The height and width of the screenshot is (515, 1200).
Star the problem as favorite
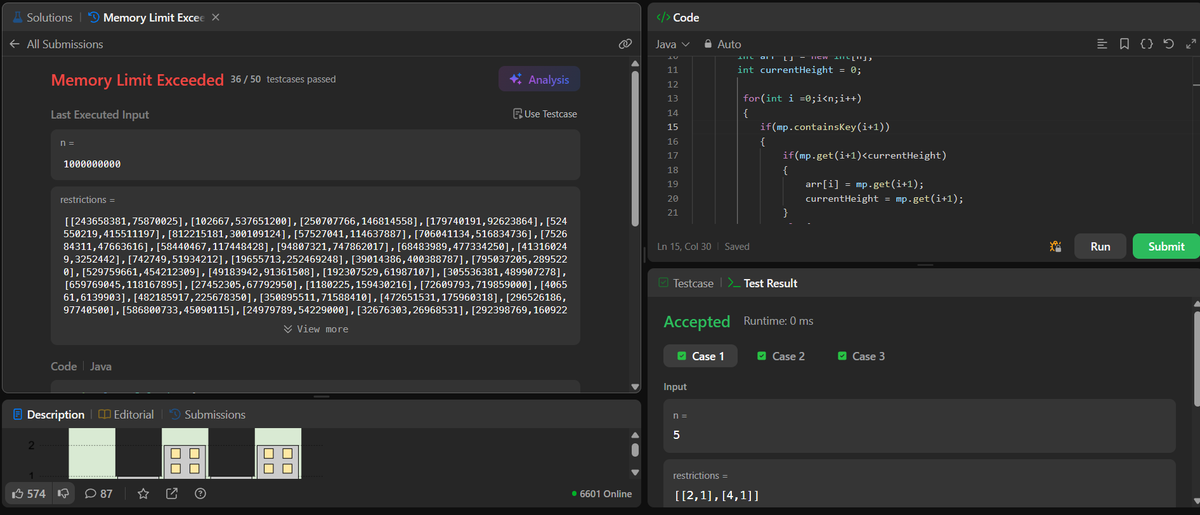pos(143,494)
